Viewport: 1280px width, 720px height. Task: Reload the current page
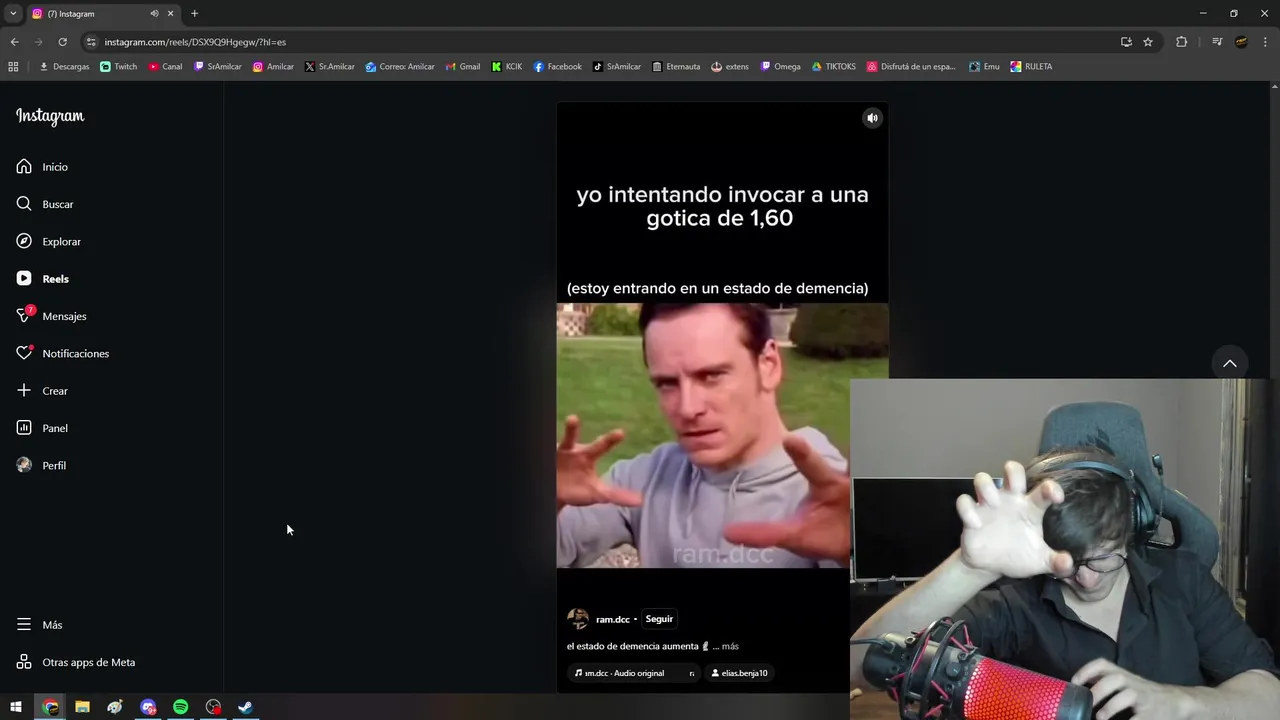coord(62,42)
